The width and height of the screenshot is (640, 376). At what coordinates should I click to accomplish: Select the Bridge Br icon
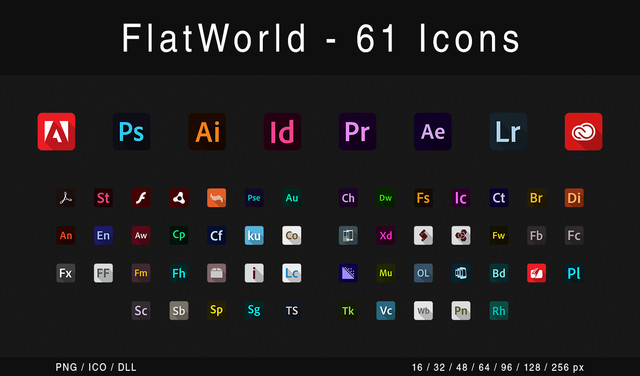(x=536, y=198)
